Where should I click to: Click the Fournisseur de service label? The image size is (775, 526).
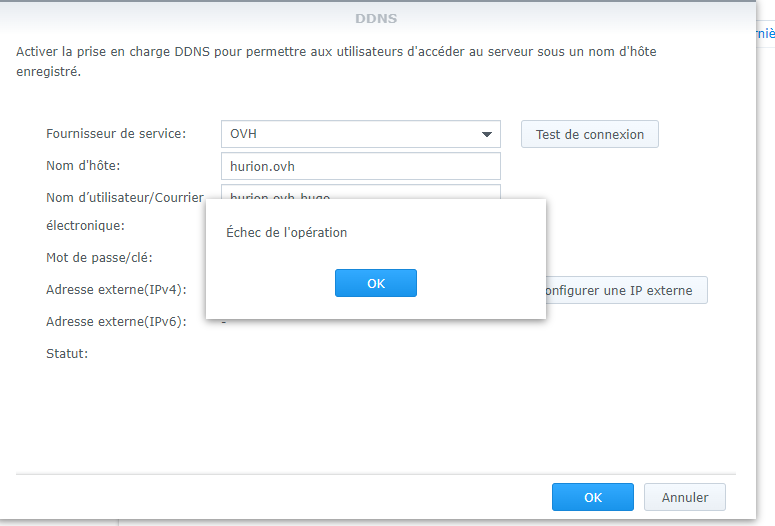click(116, 134)
